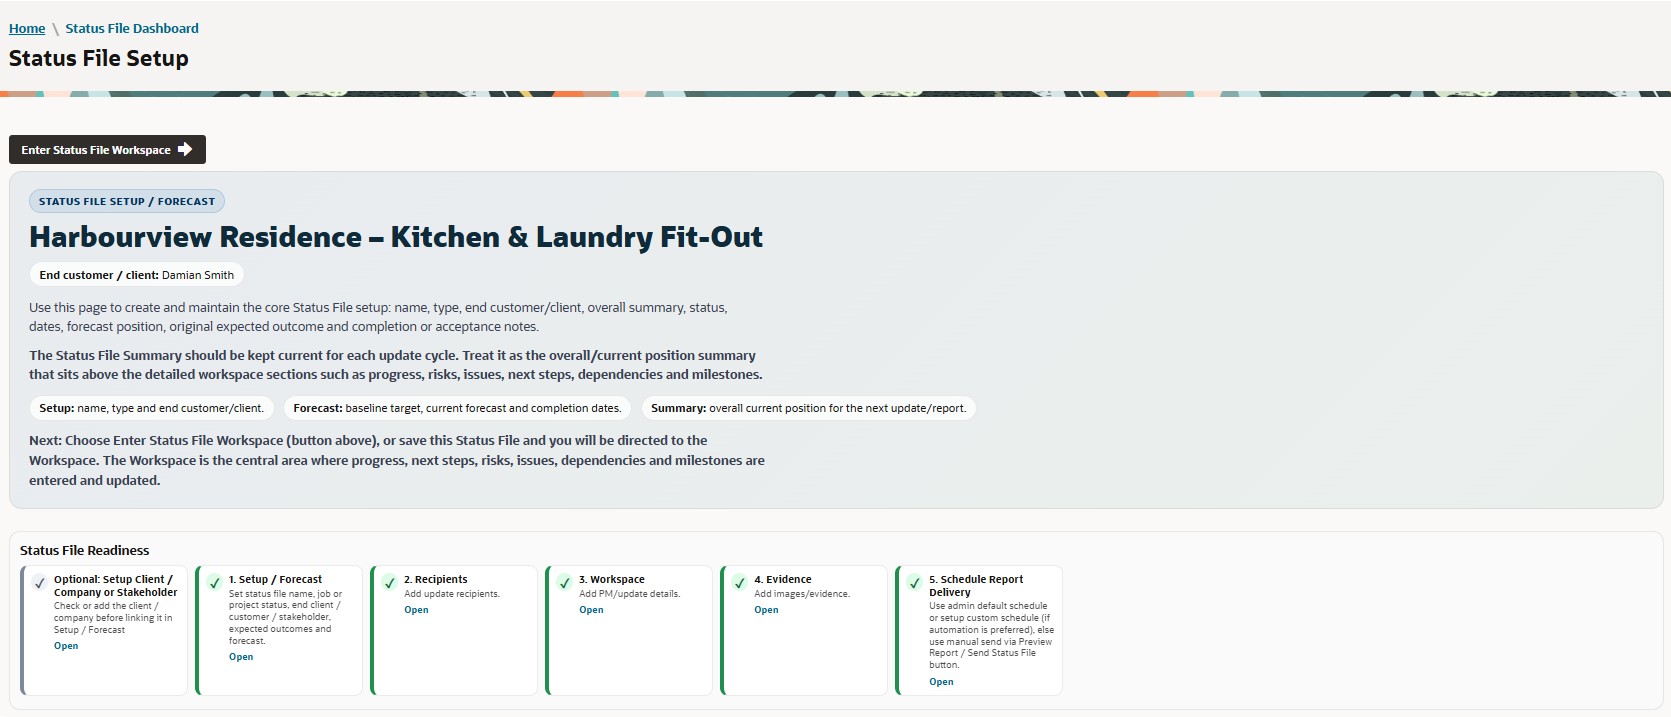Select the Status File Setup / Forecast badge
This screenshot has height=717, width=1671.
[127, 201]
